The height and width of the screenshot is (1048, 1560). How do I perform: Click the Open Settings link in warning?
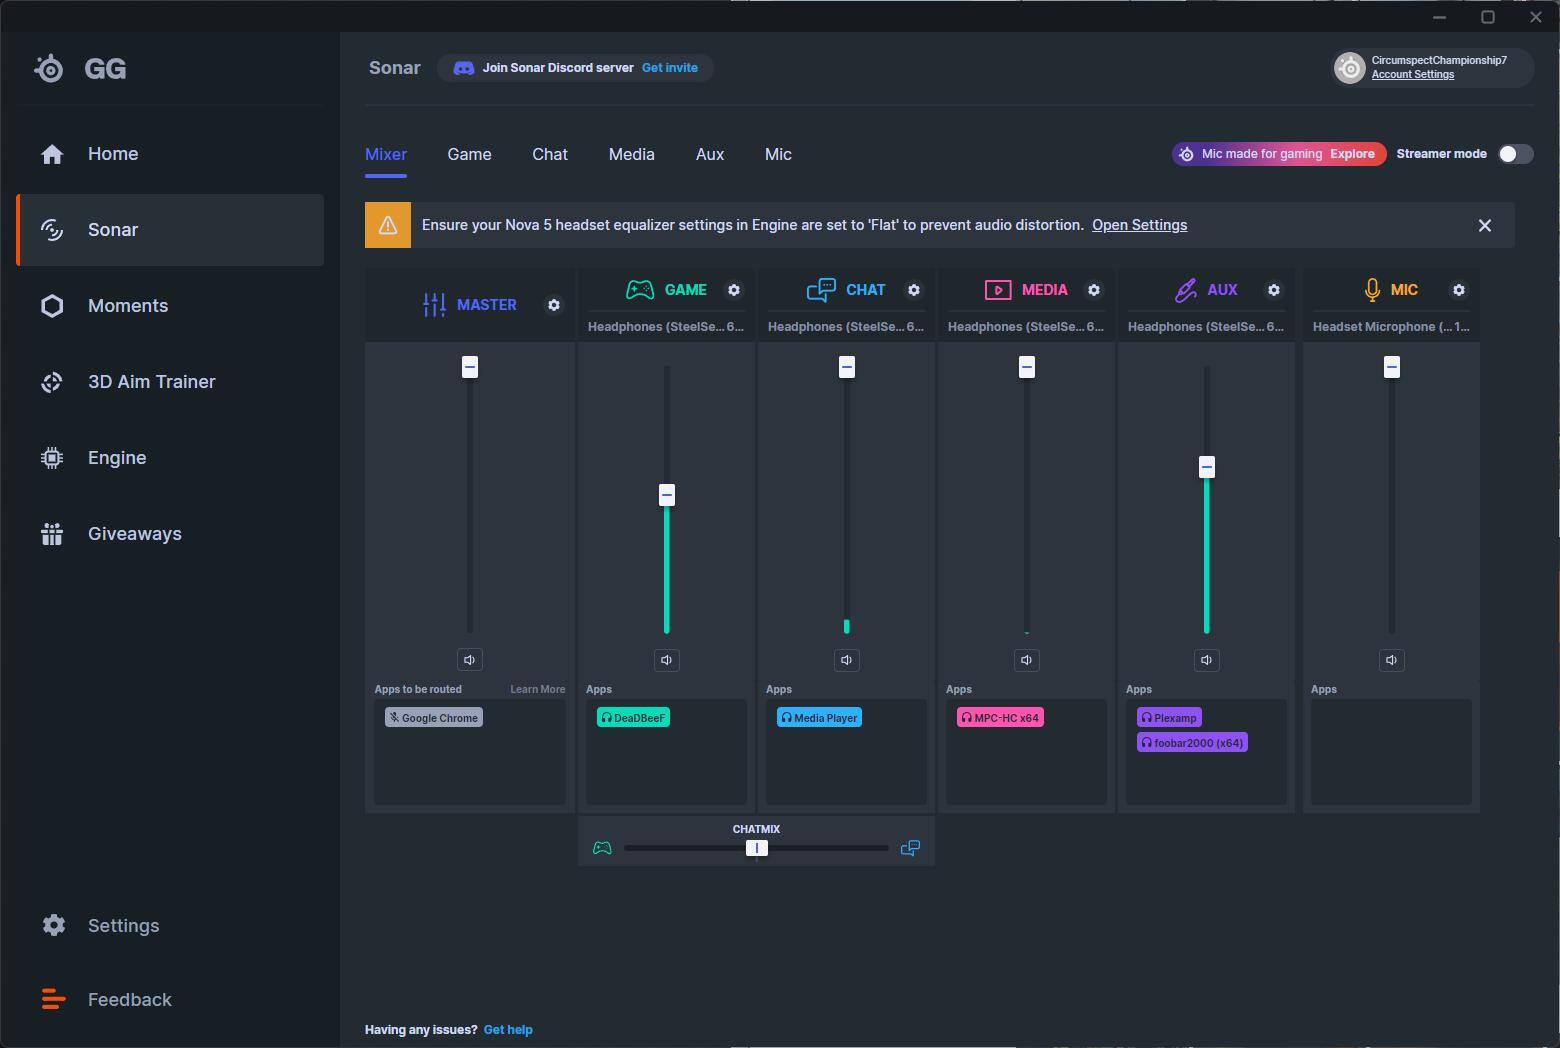[1139, 225]
